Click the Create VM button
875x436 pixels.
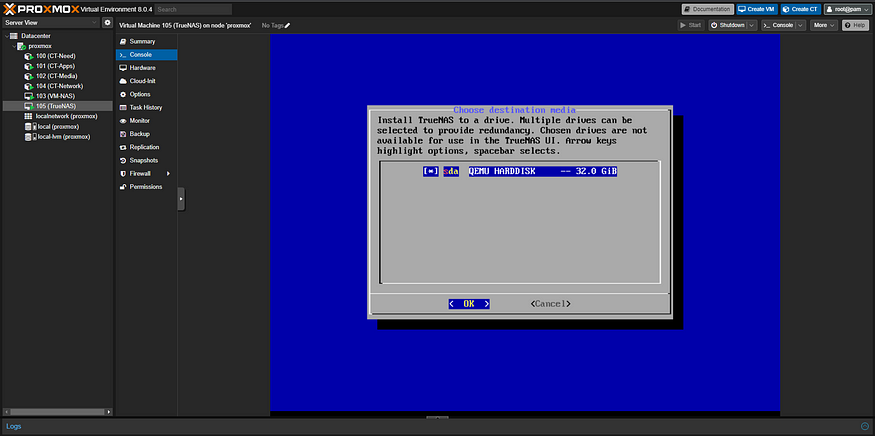click(757, 9)
